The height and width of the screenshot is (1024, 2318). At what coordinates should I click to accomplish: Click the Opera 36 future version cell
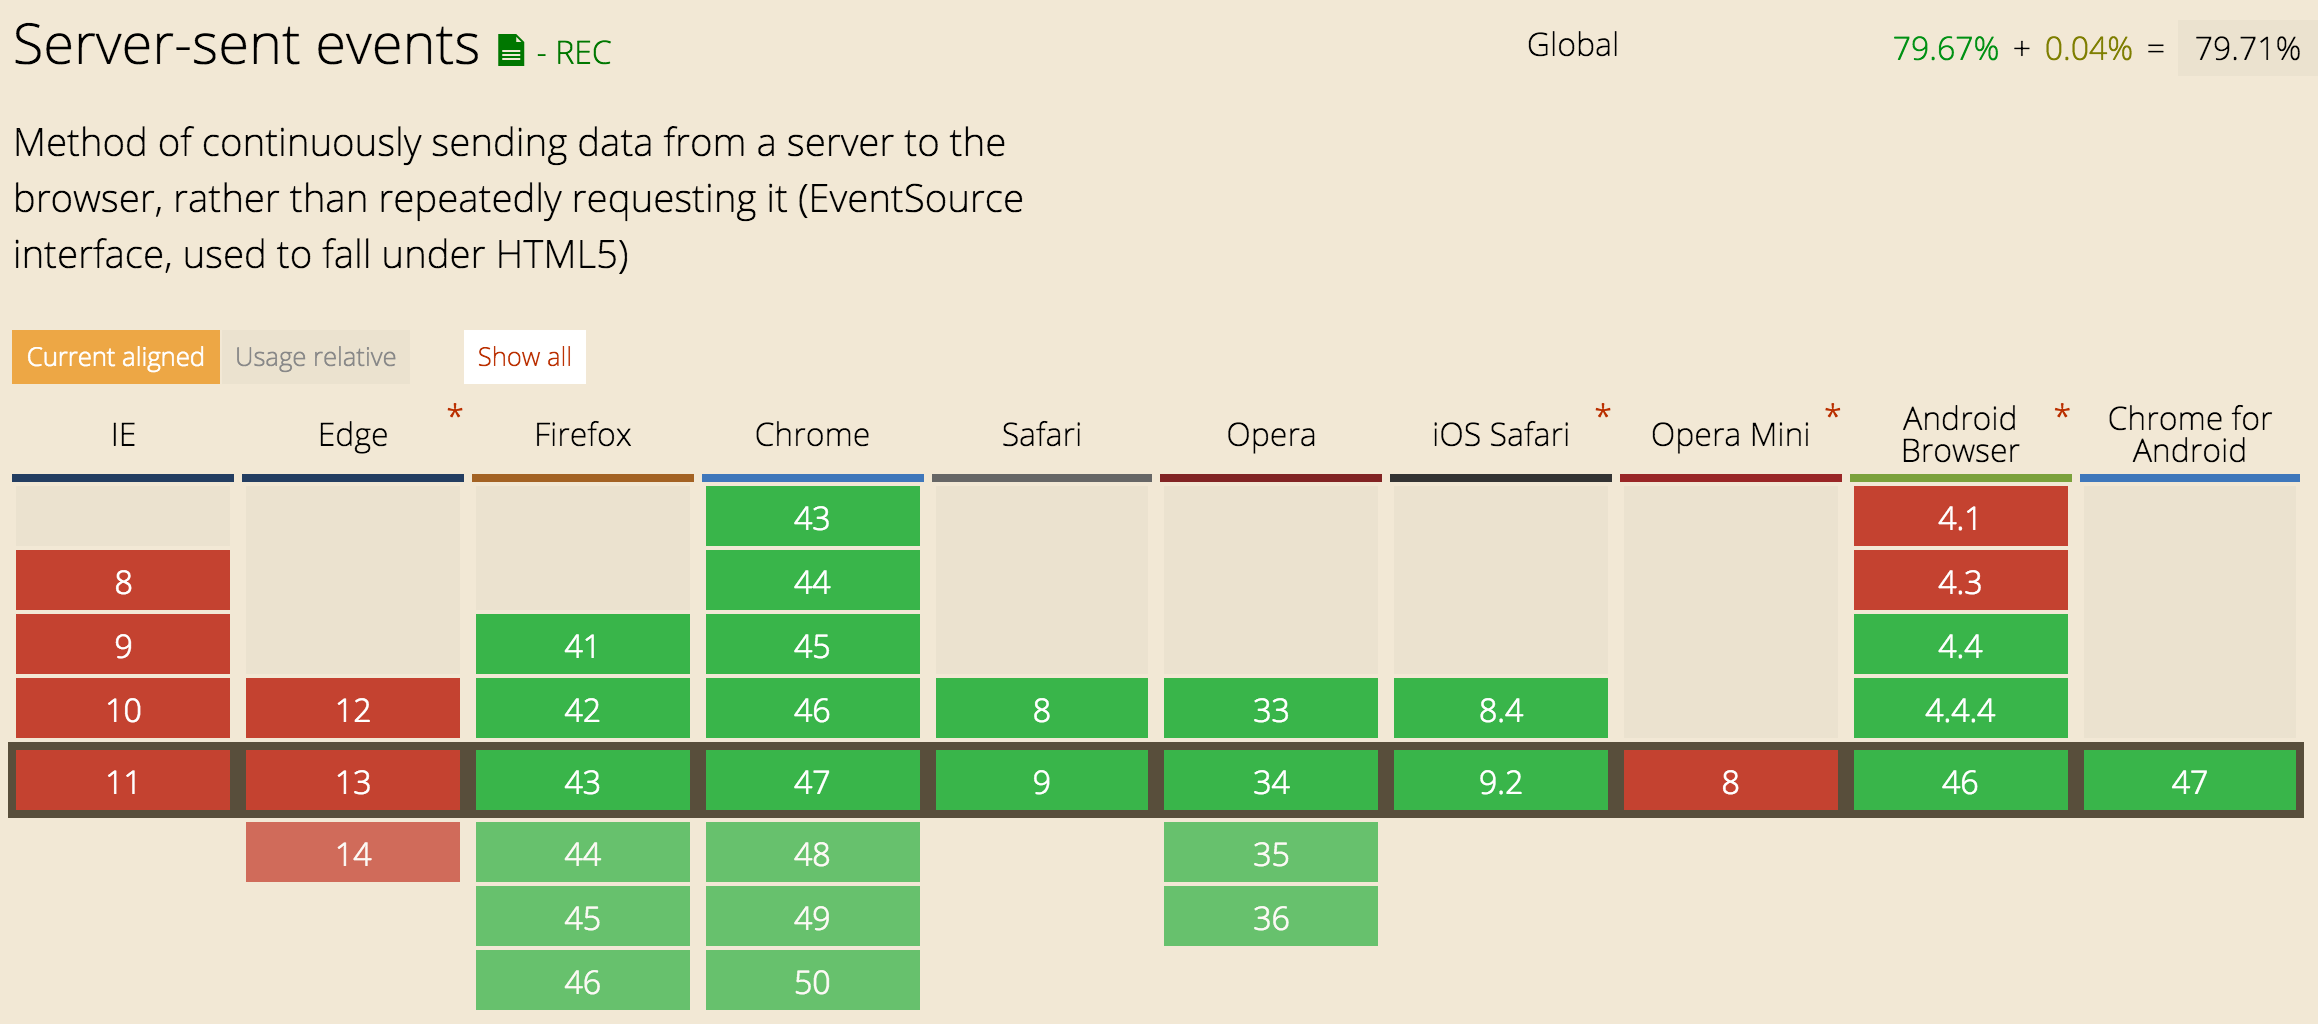coord(1271,917)
